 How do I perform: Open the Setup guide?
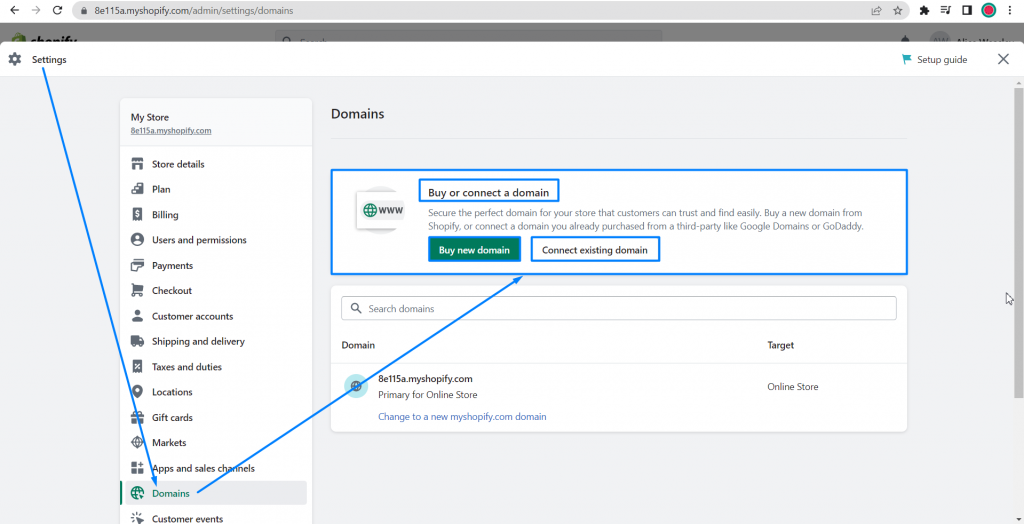935,59
